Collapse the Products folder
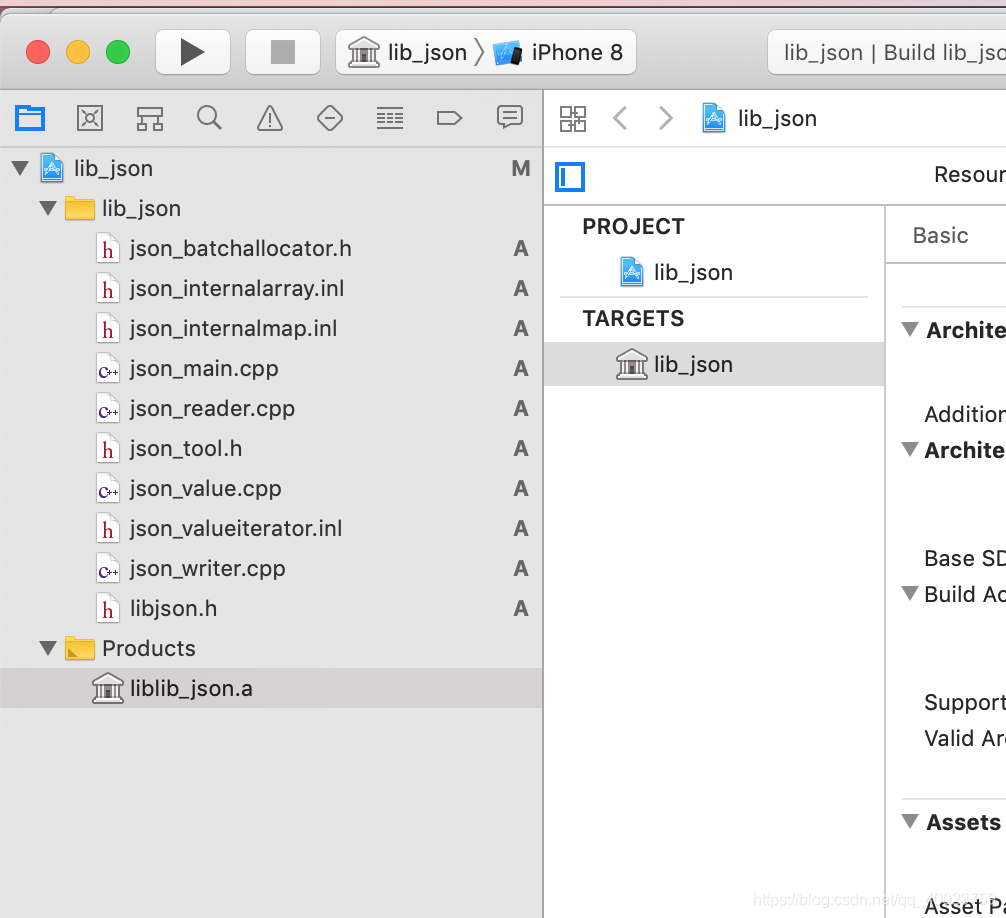1006x918 pixels. pyautogui.click(x=48, y=648)
